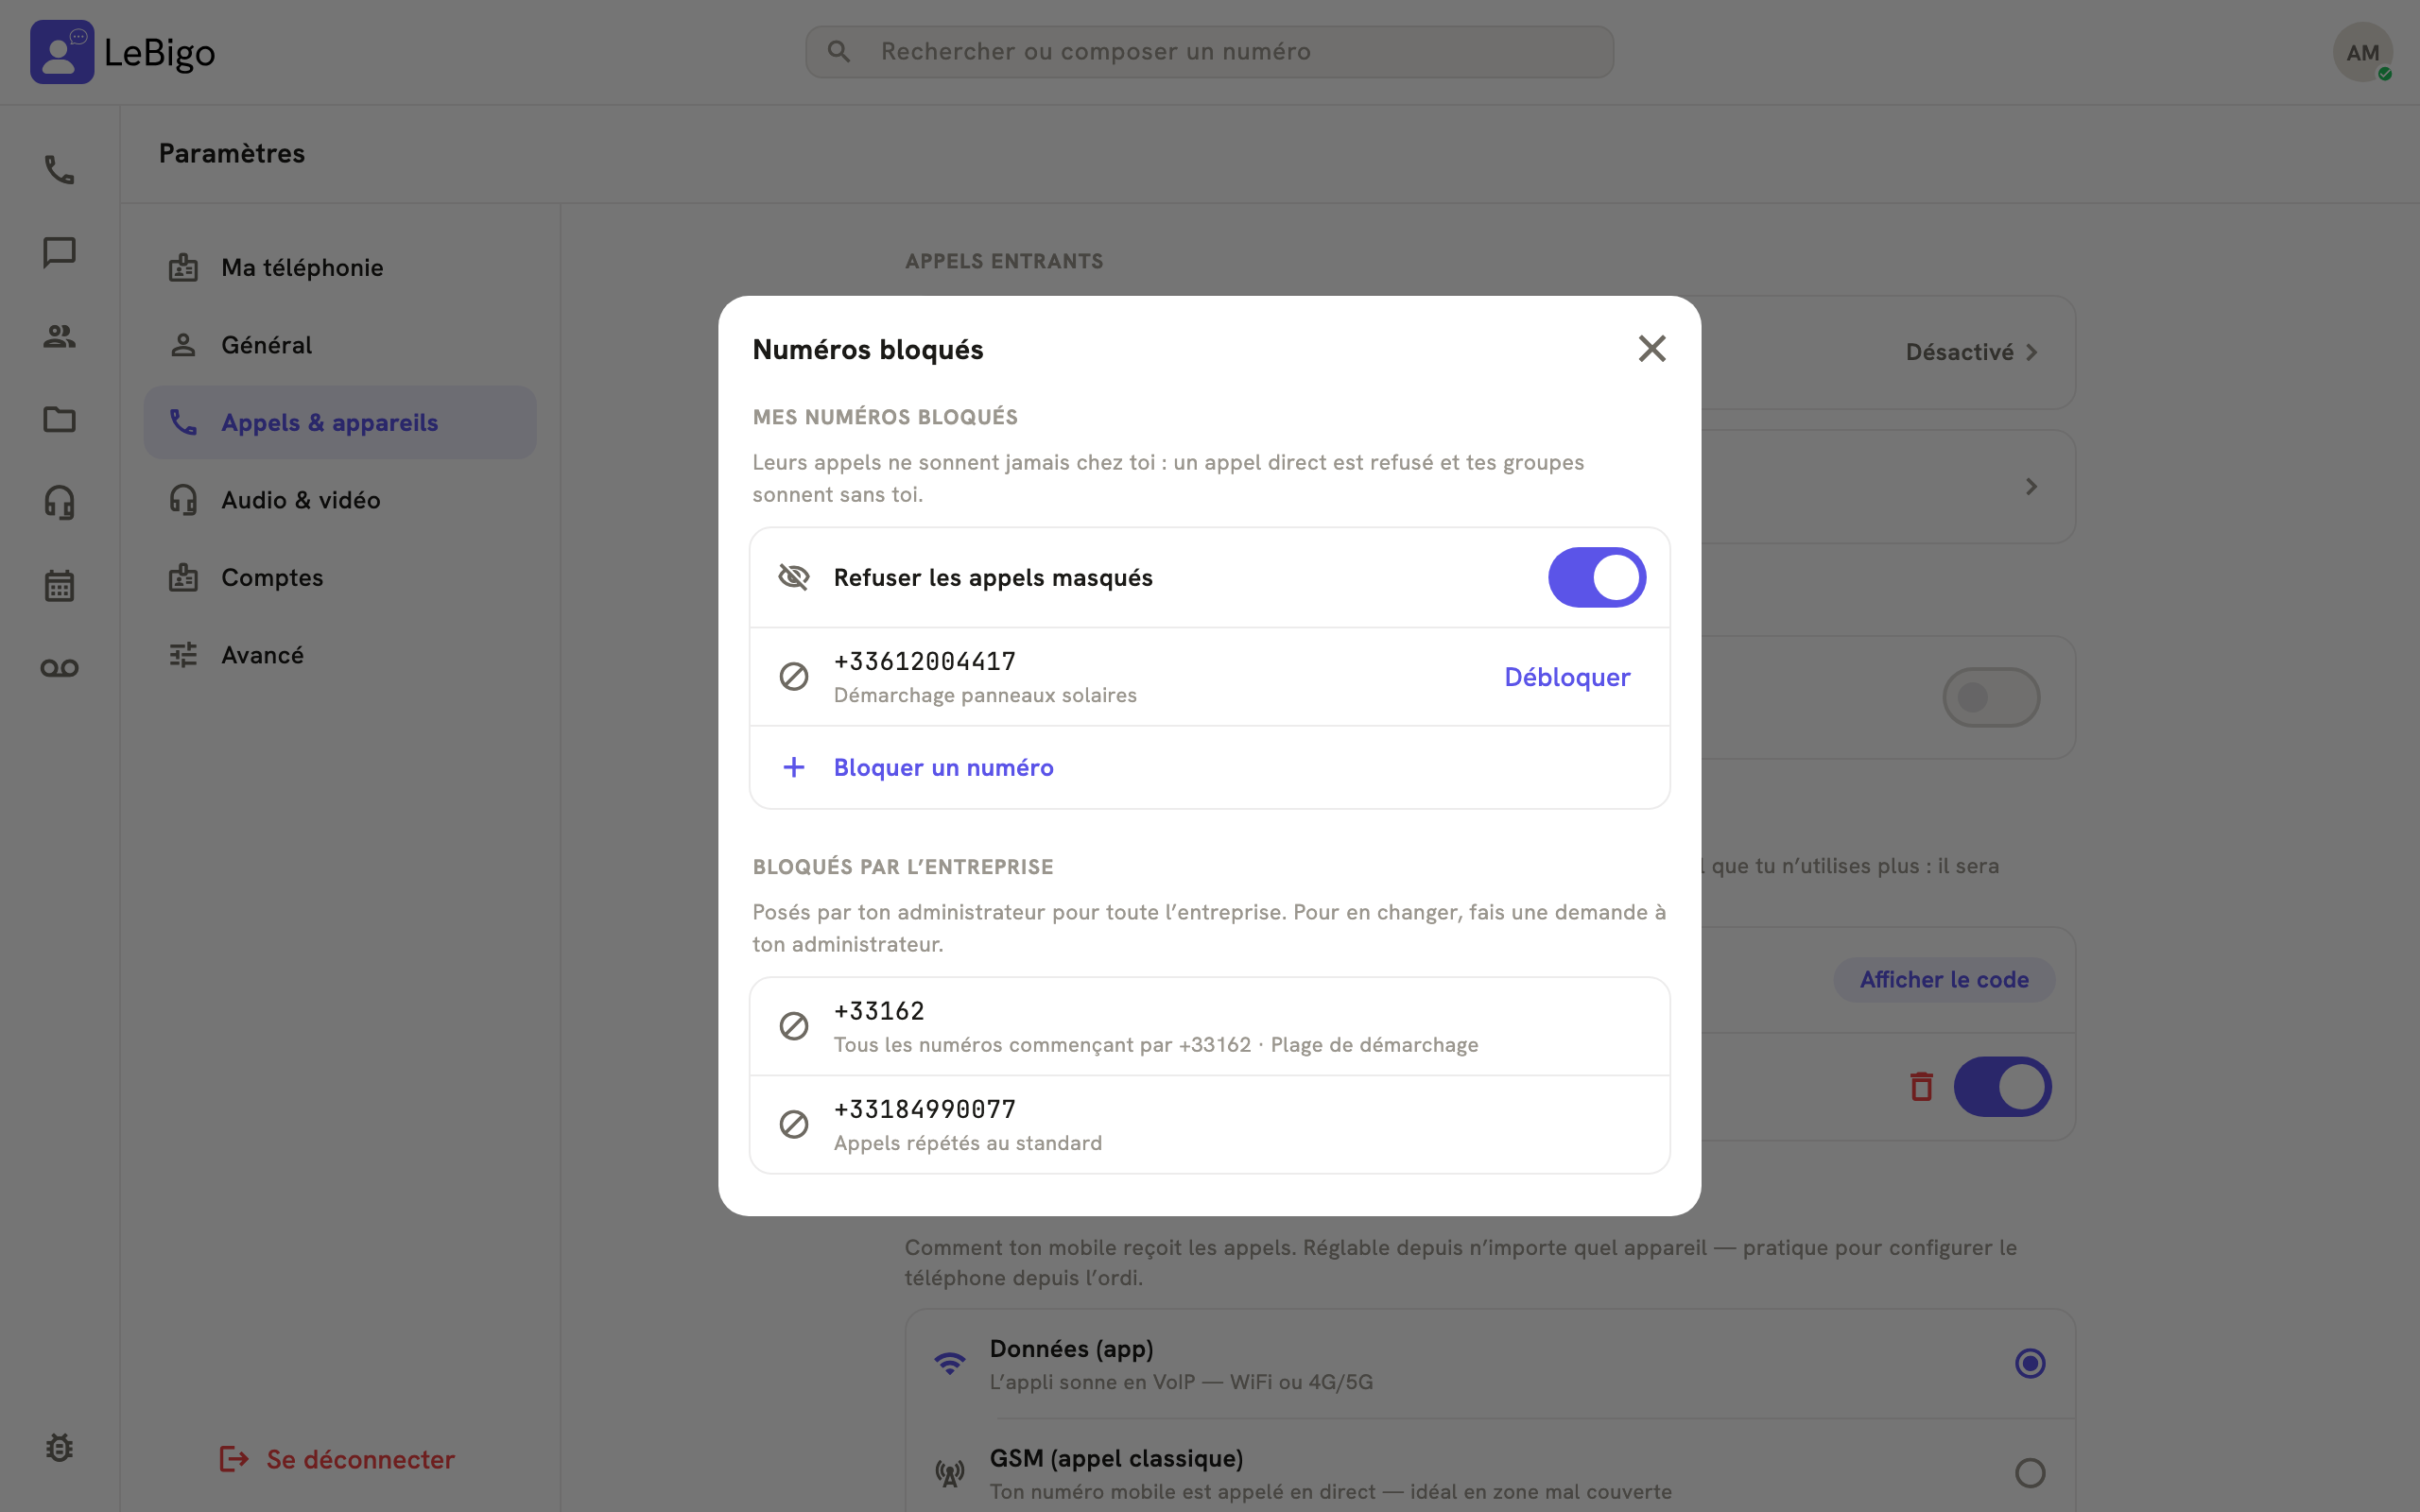
Task: Open Ma téléphonie settings section
Action: click(x=340, y=267)
